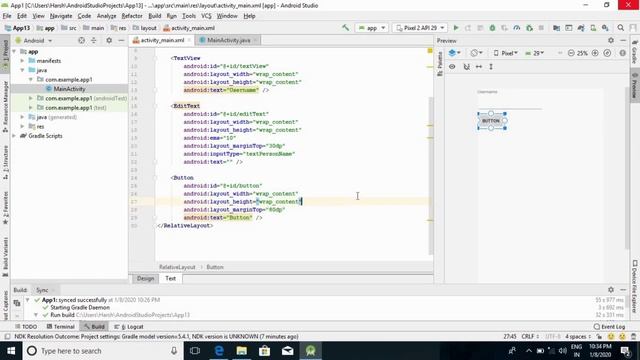Switch to the Design tab

click(145, 278)
